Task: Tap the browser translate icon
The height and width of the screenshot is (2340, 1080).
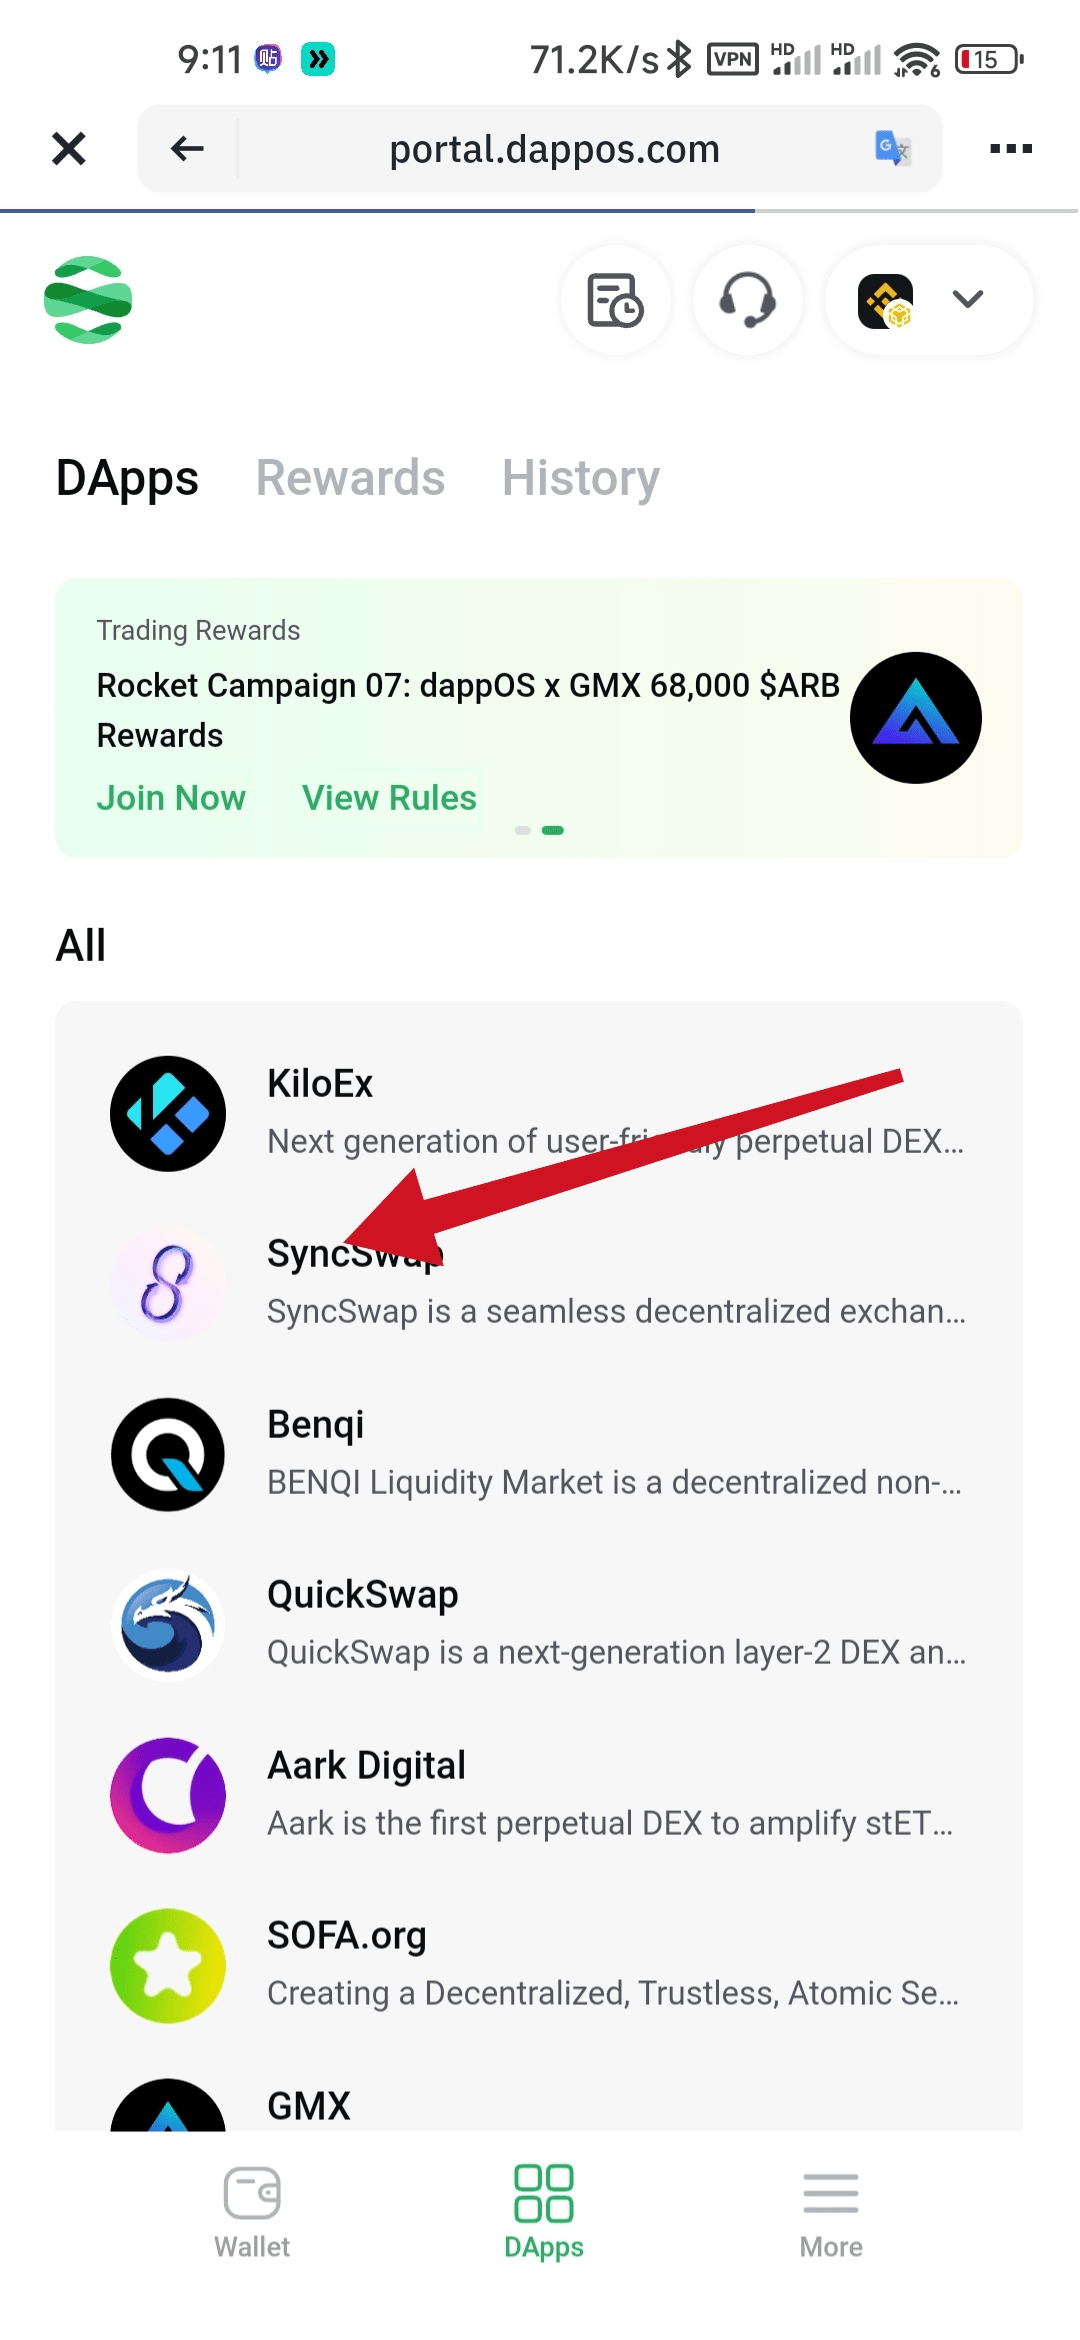Action: 892,148
